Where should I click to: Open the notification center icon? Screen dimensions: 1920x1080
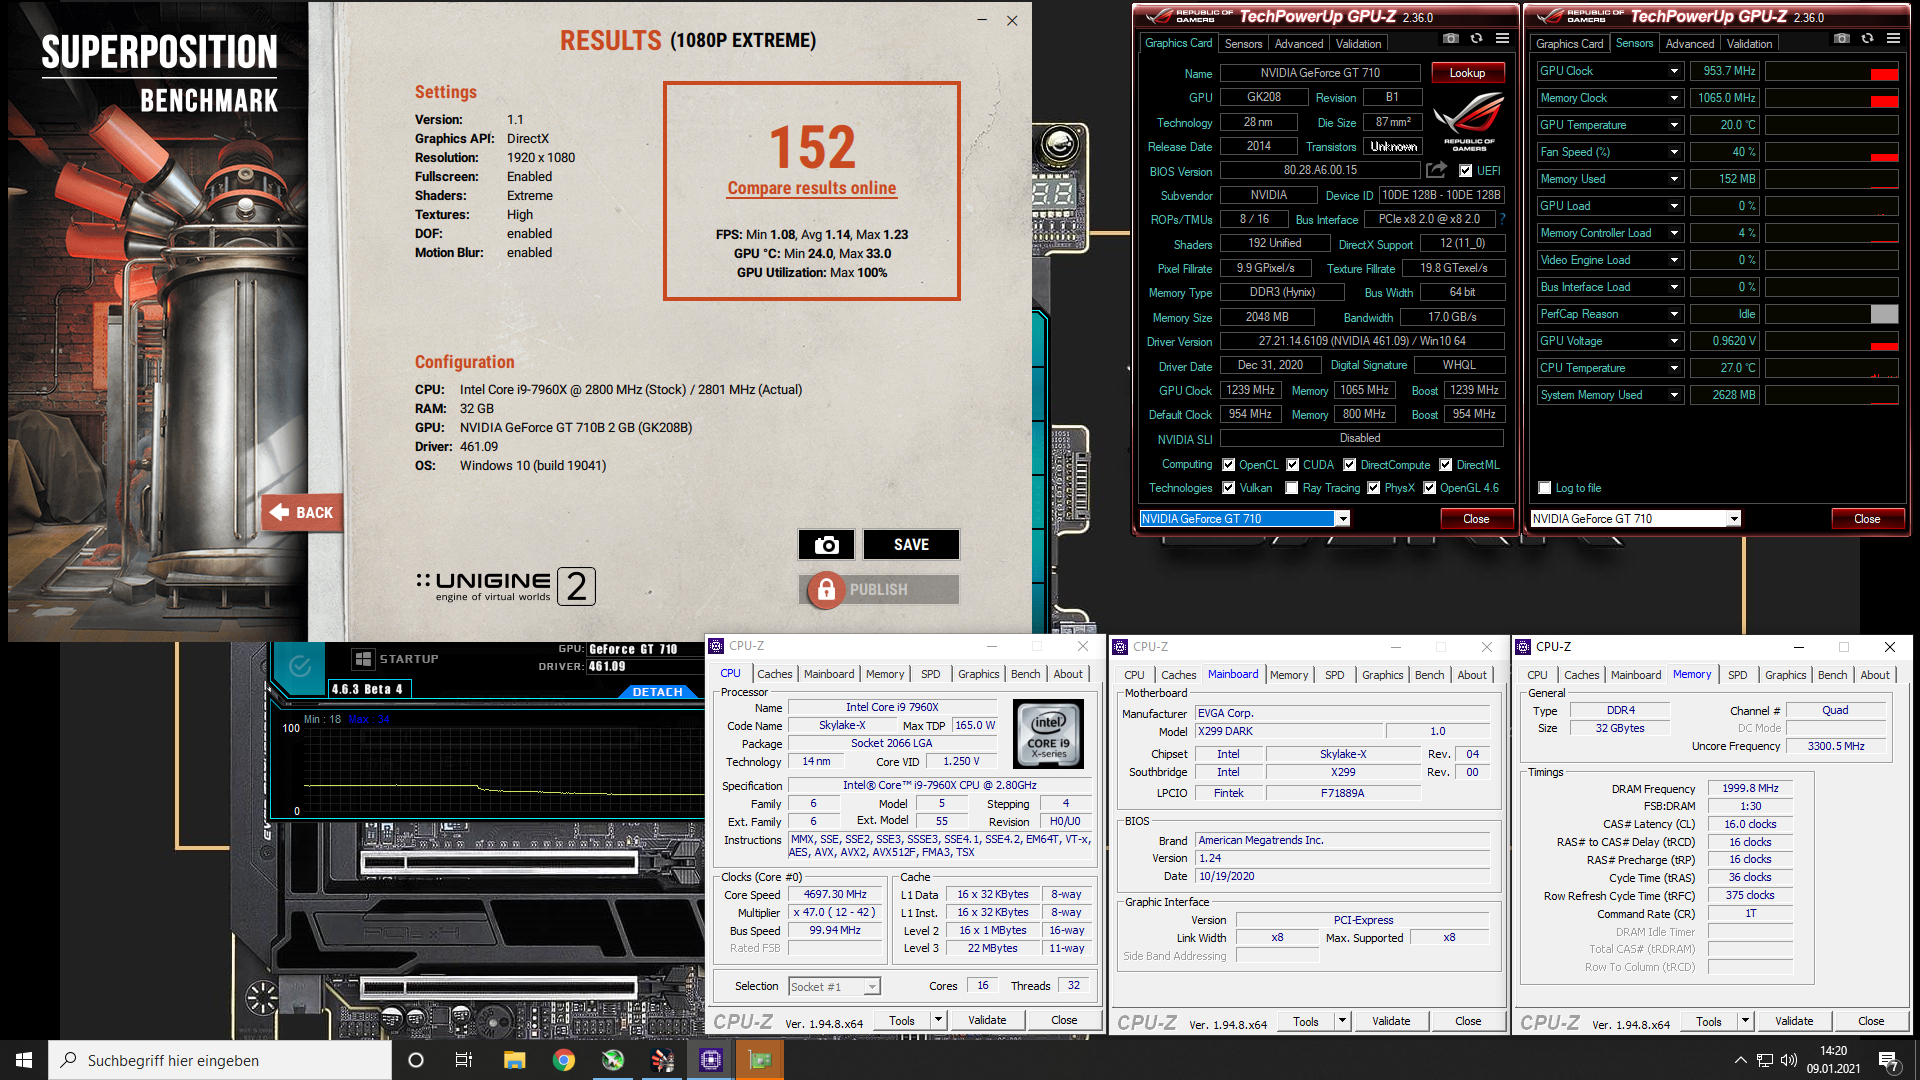[x=1888, y=1060]
